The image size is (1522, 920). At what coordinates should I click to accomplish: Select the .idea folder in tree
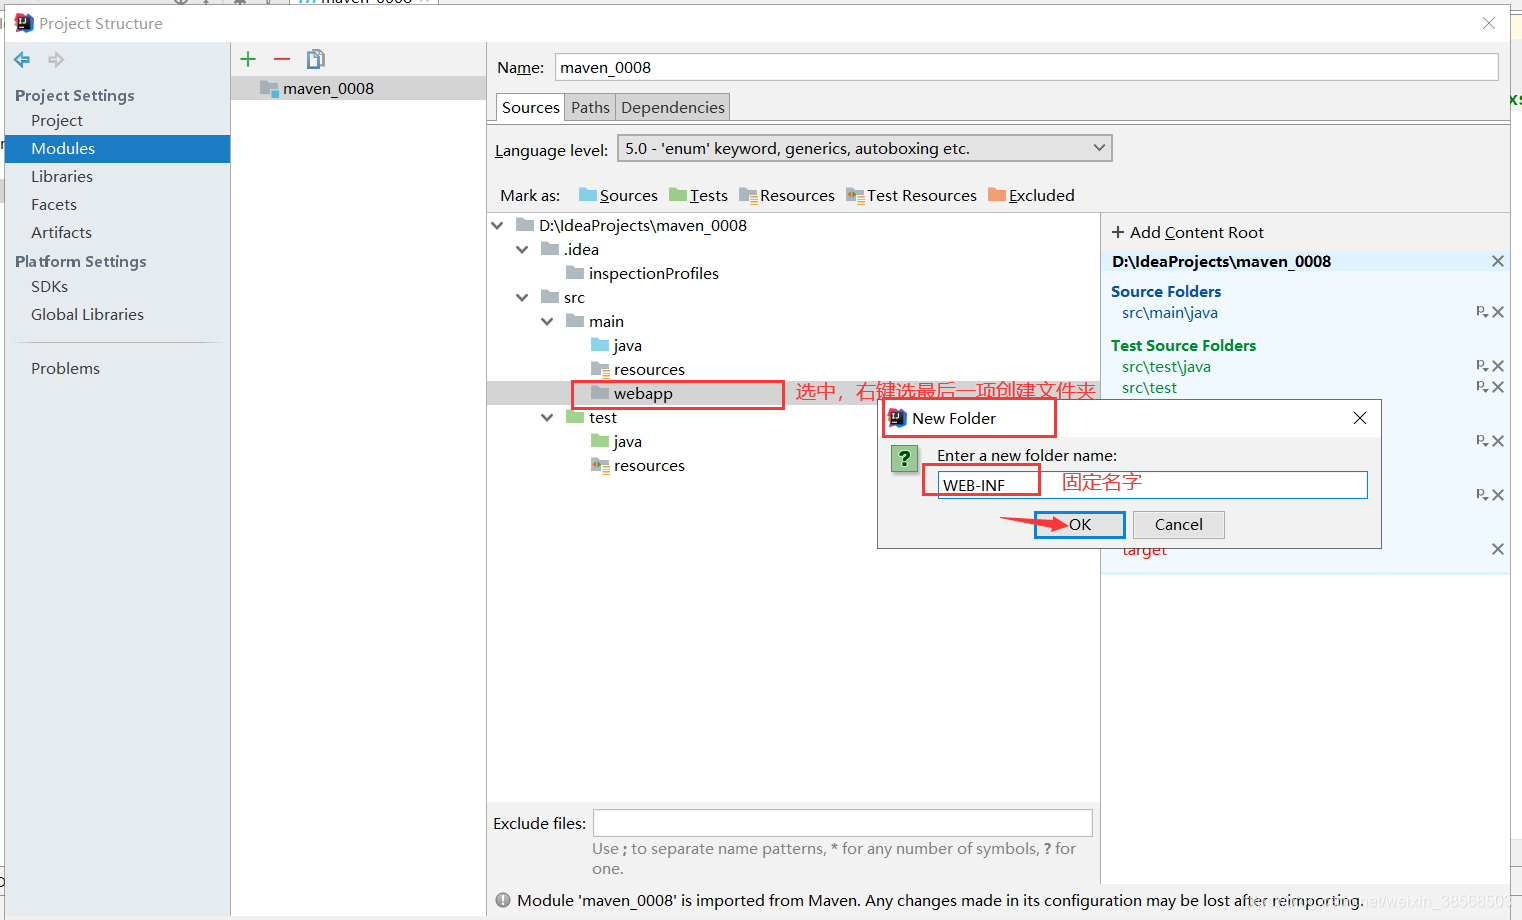tap(580, 249)
